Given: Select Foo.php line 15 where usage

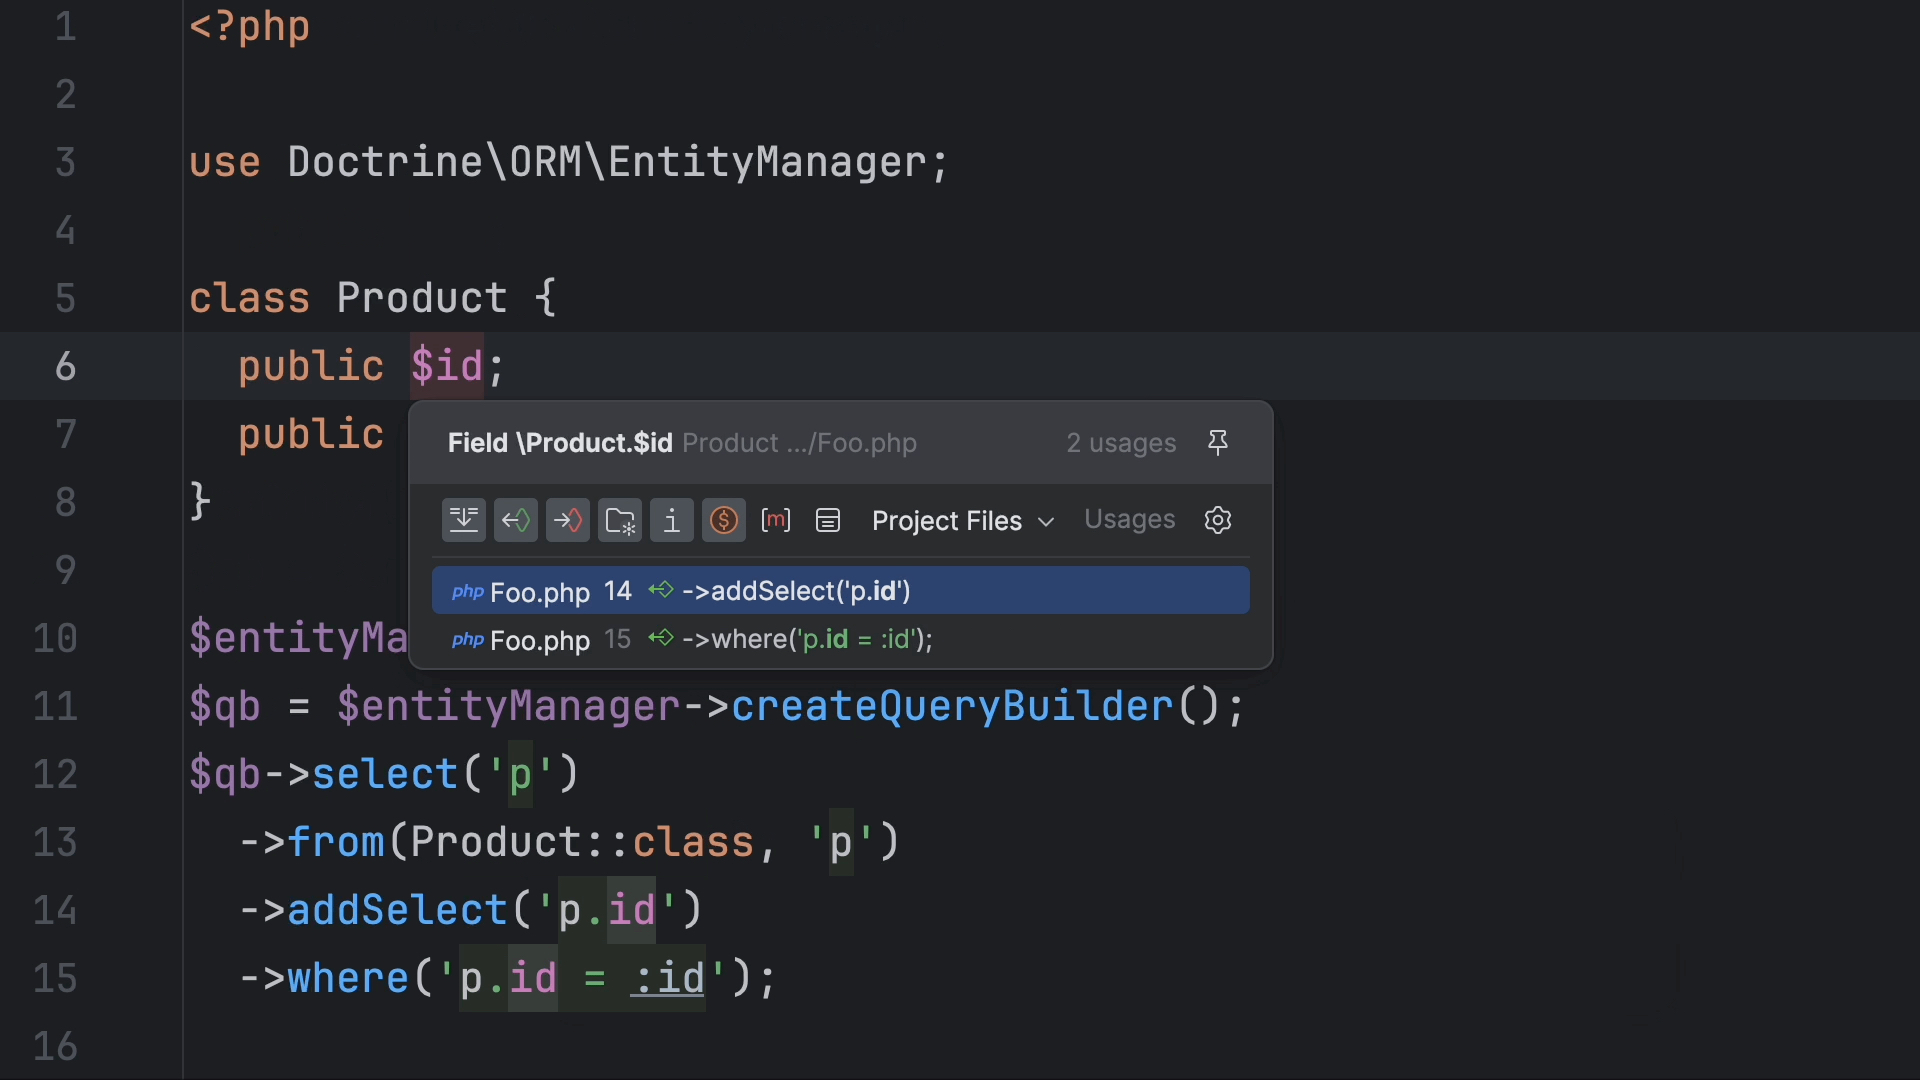Looking at the screenshot, I should (x=840, y=639).
